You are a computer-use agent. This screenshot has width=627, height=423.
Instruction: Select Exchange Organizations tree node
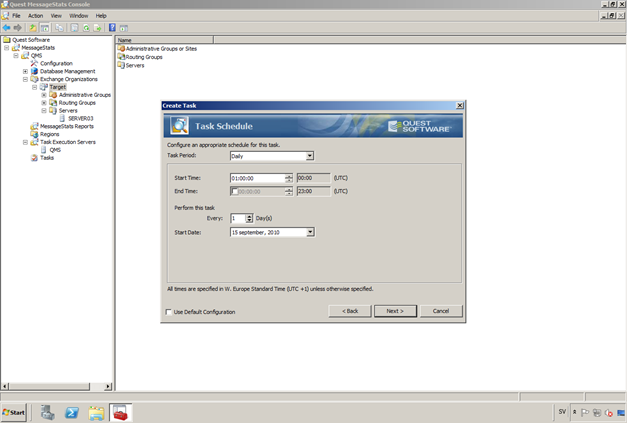click(68, 79)
